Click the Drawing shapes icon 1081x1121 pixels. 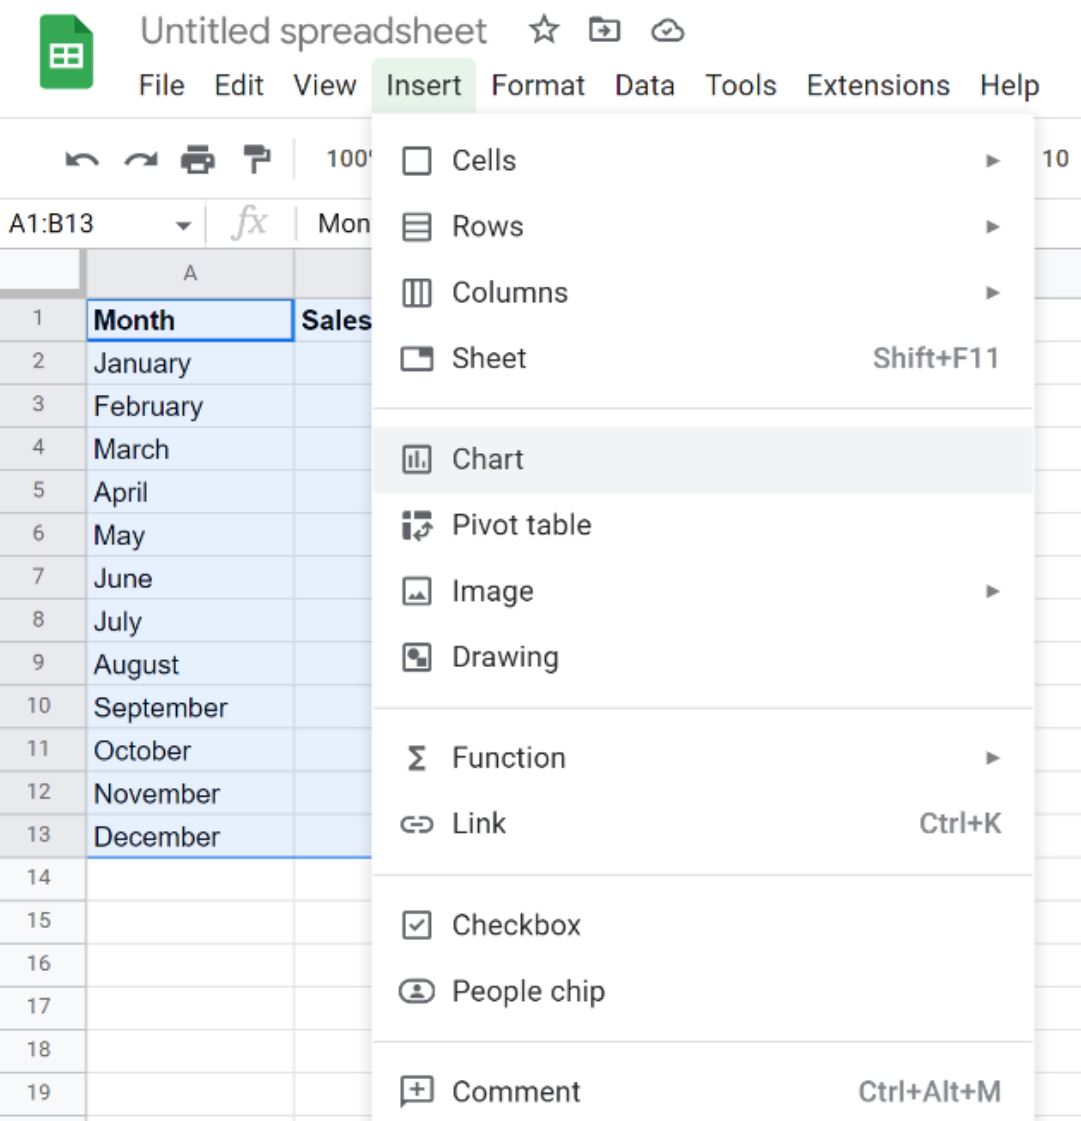(x=417, y=657)
